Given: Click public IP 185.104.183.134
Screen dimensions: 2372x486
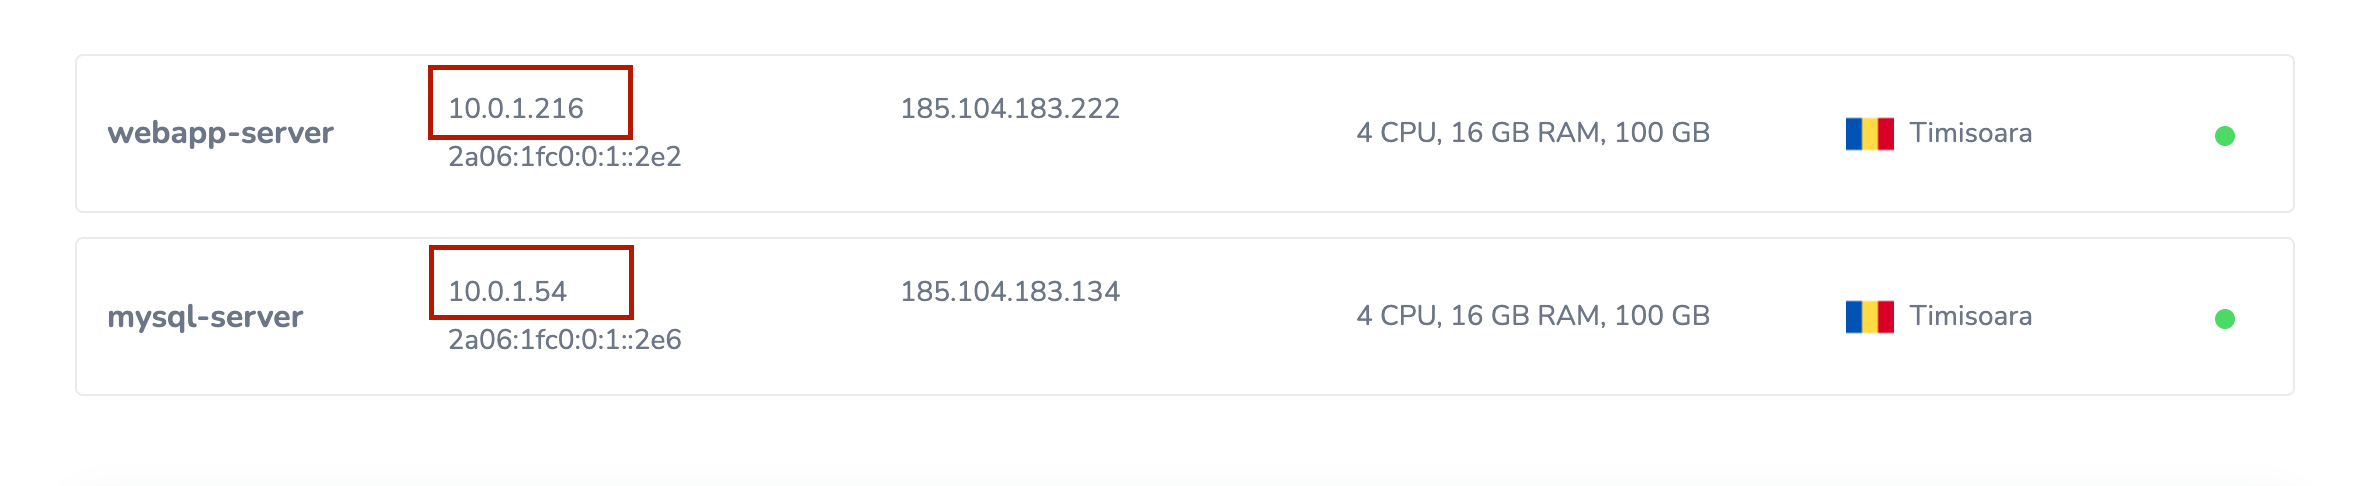Looking at the screenshot, I should 1010,291.
